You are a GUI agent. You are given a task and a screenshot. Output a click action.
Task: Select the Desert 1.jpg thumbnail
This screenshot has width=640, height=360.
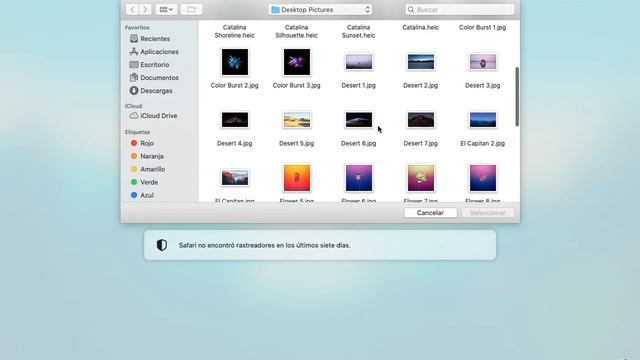[359, 62]
